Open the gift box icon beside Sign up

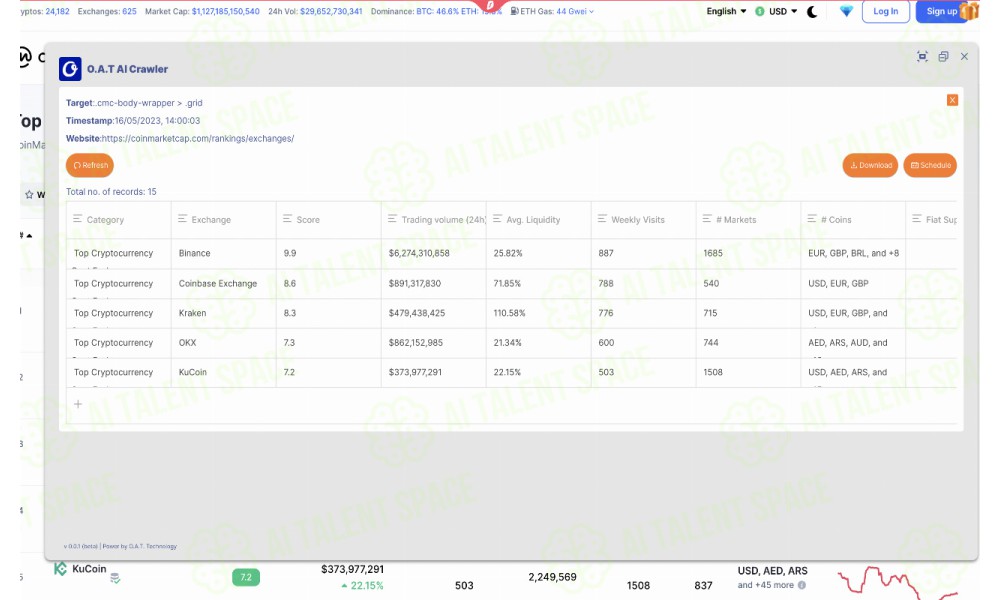969,11
